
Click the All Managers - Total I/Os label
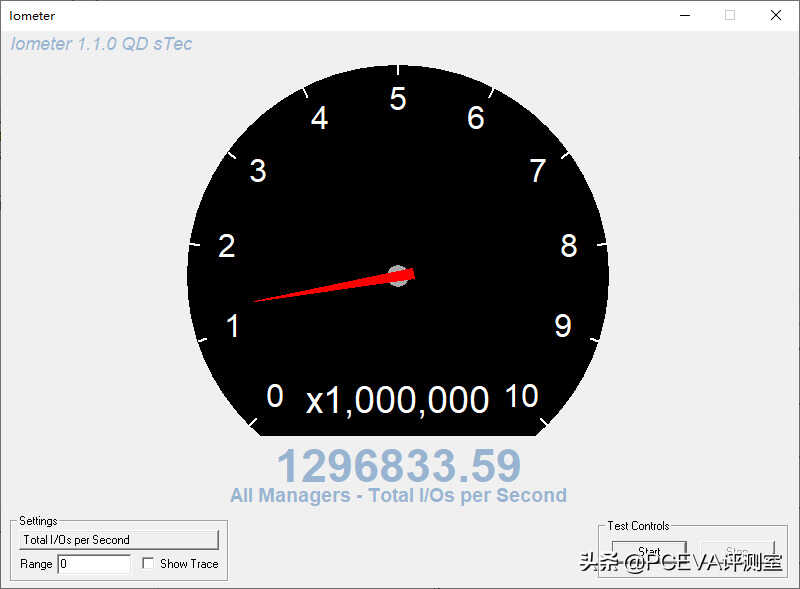[x=398, y=495]
